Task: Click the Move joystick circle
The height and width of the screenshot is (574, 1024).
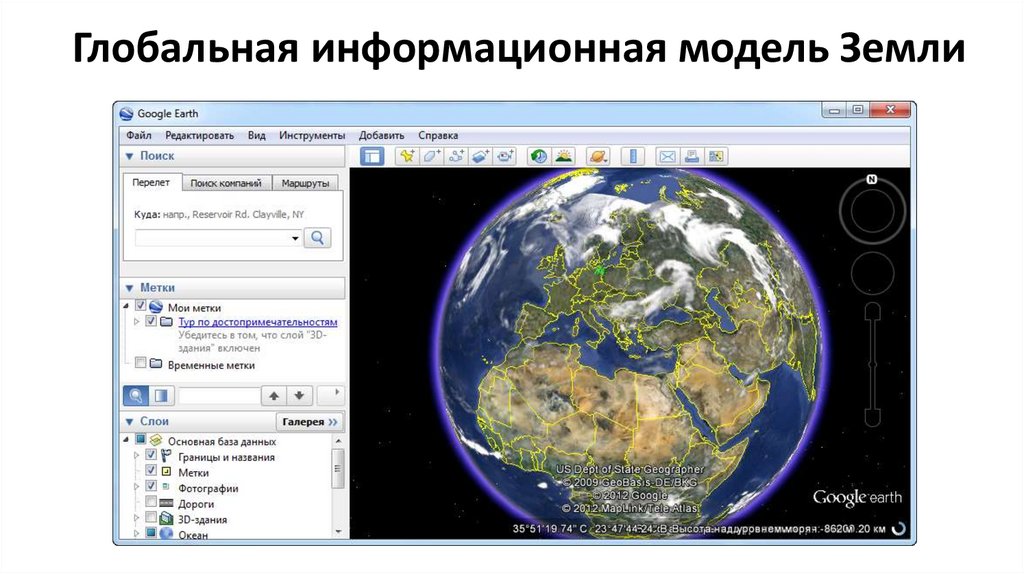Action: click(x=872, y=274)
